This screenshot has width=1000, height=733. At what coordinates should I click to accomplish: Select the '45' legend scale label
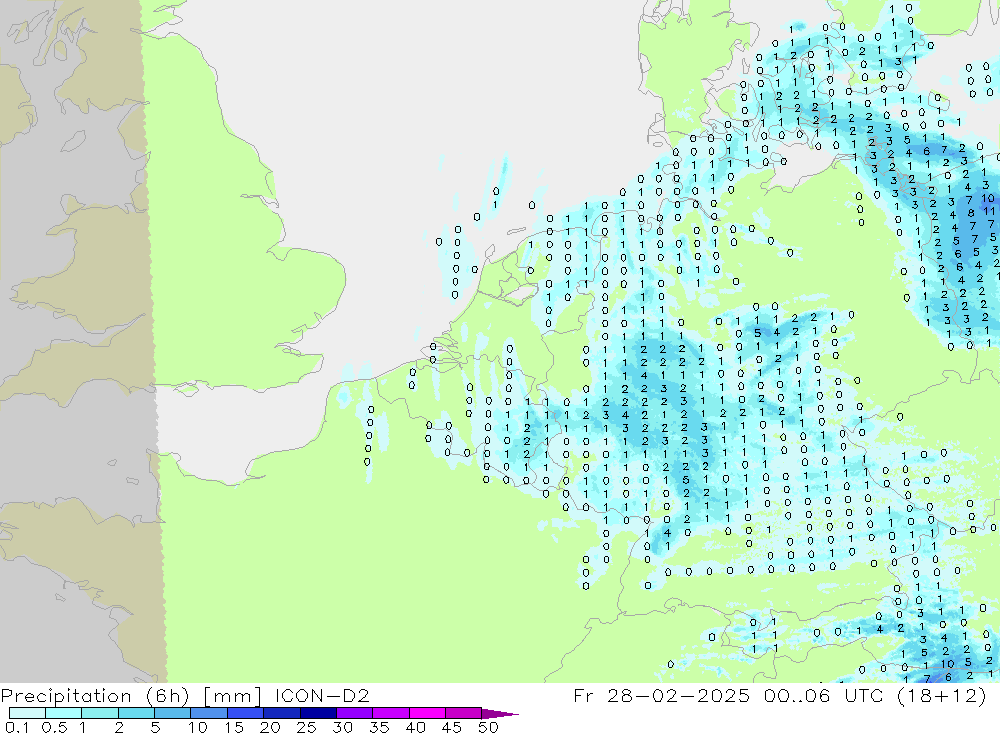click(x=452, y=727)
